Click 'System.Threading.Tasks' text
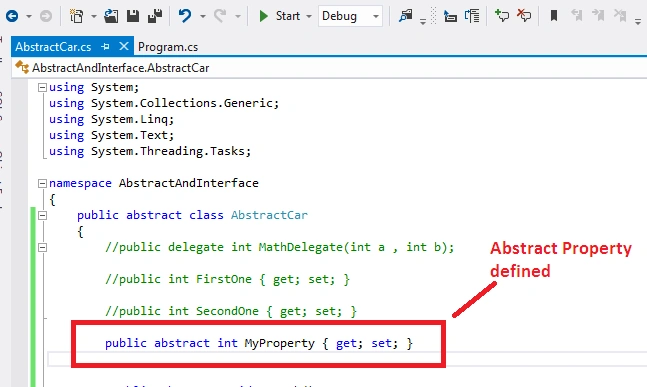The height and width of the screenshot is (387, 647). [168, 151]
